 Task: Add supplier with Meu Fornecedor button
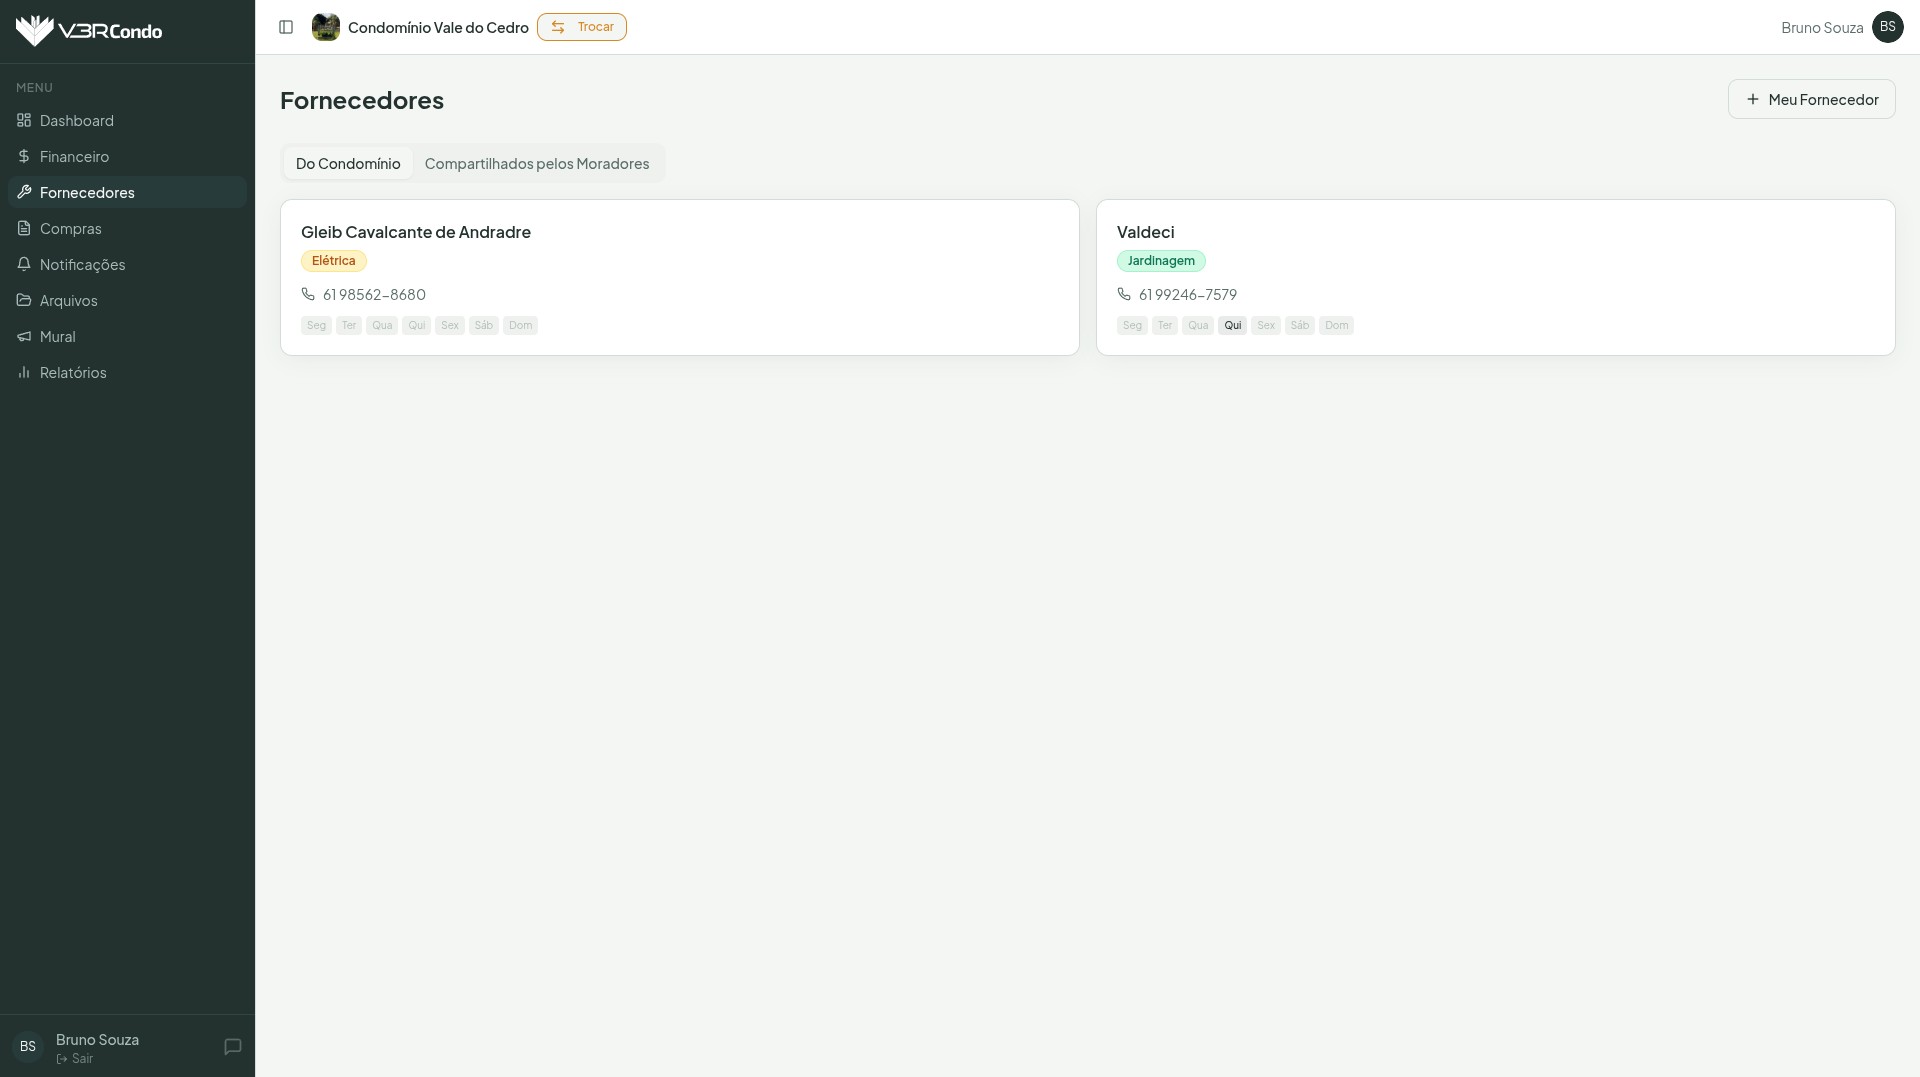1811,99
